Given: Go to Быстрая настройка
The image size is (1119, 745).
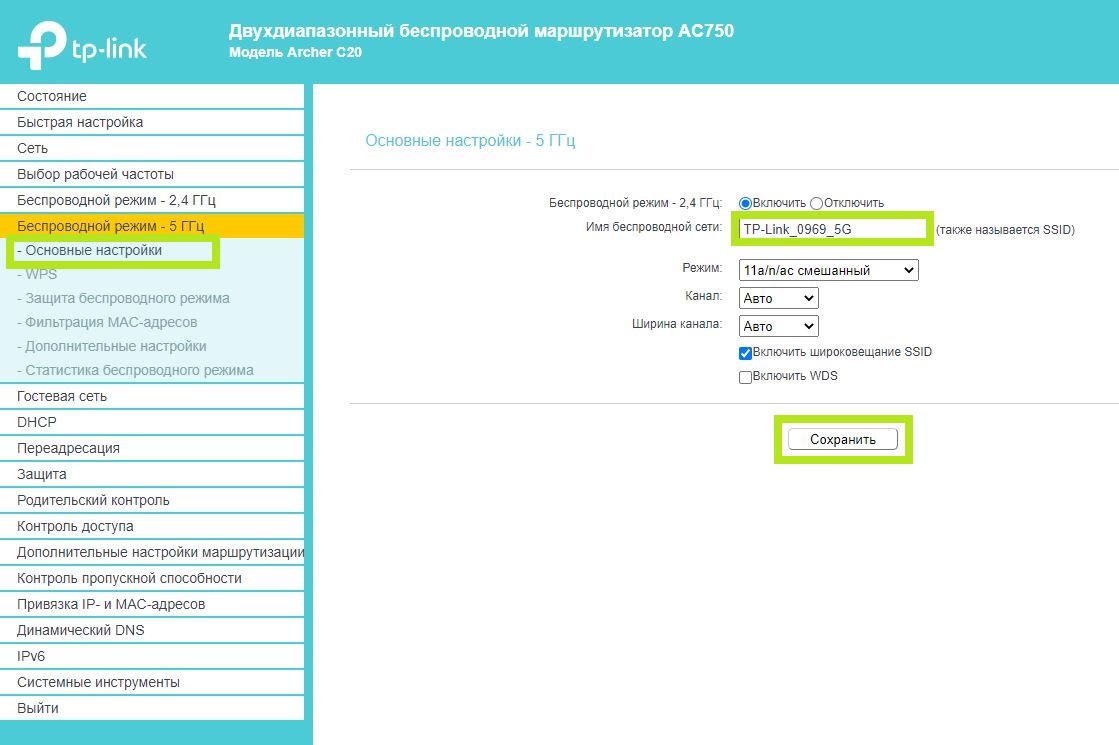Looking at the screenshot, I should 80,122.
